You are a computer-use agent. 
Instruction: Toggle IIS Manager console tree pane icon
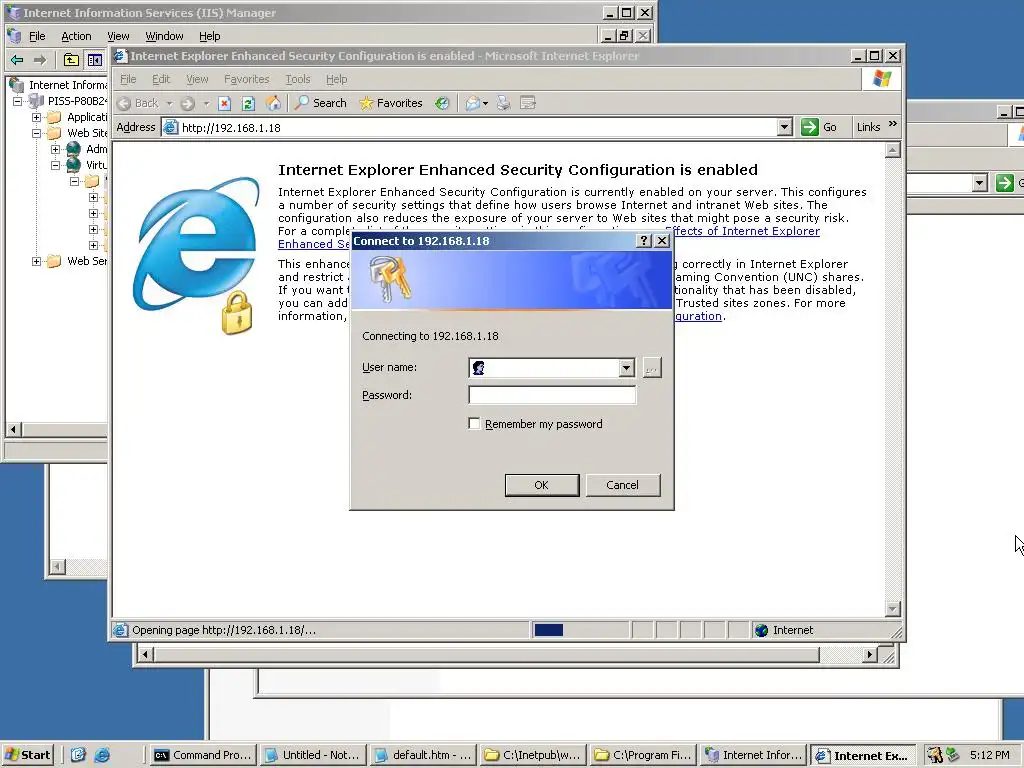(95, 60)
